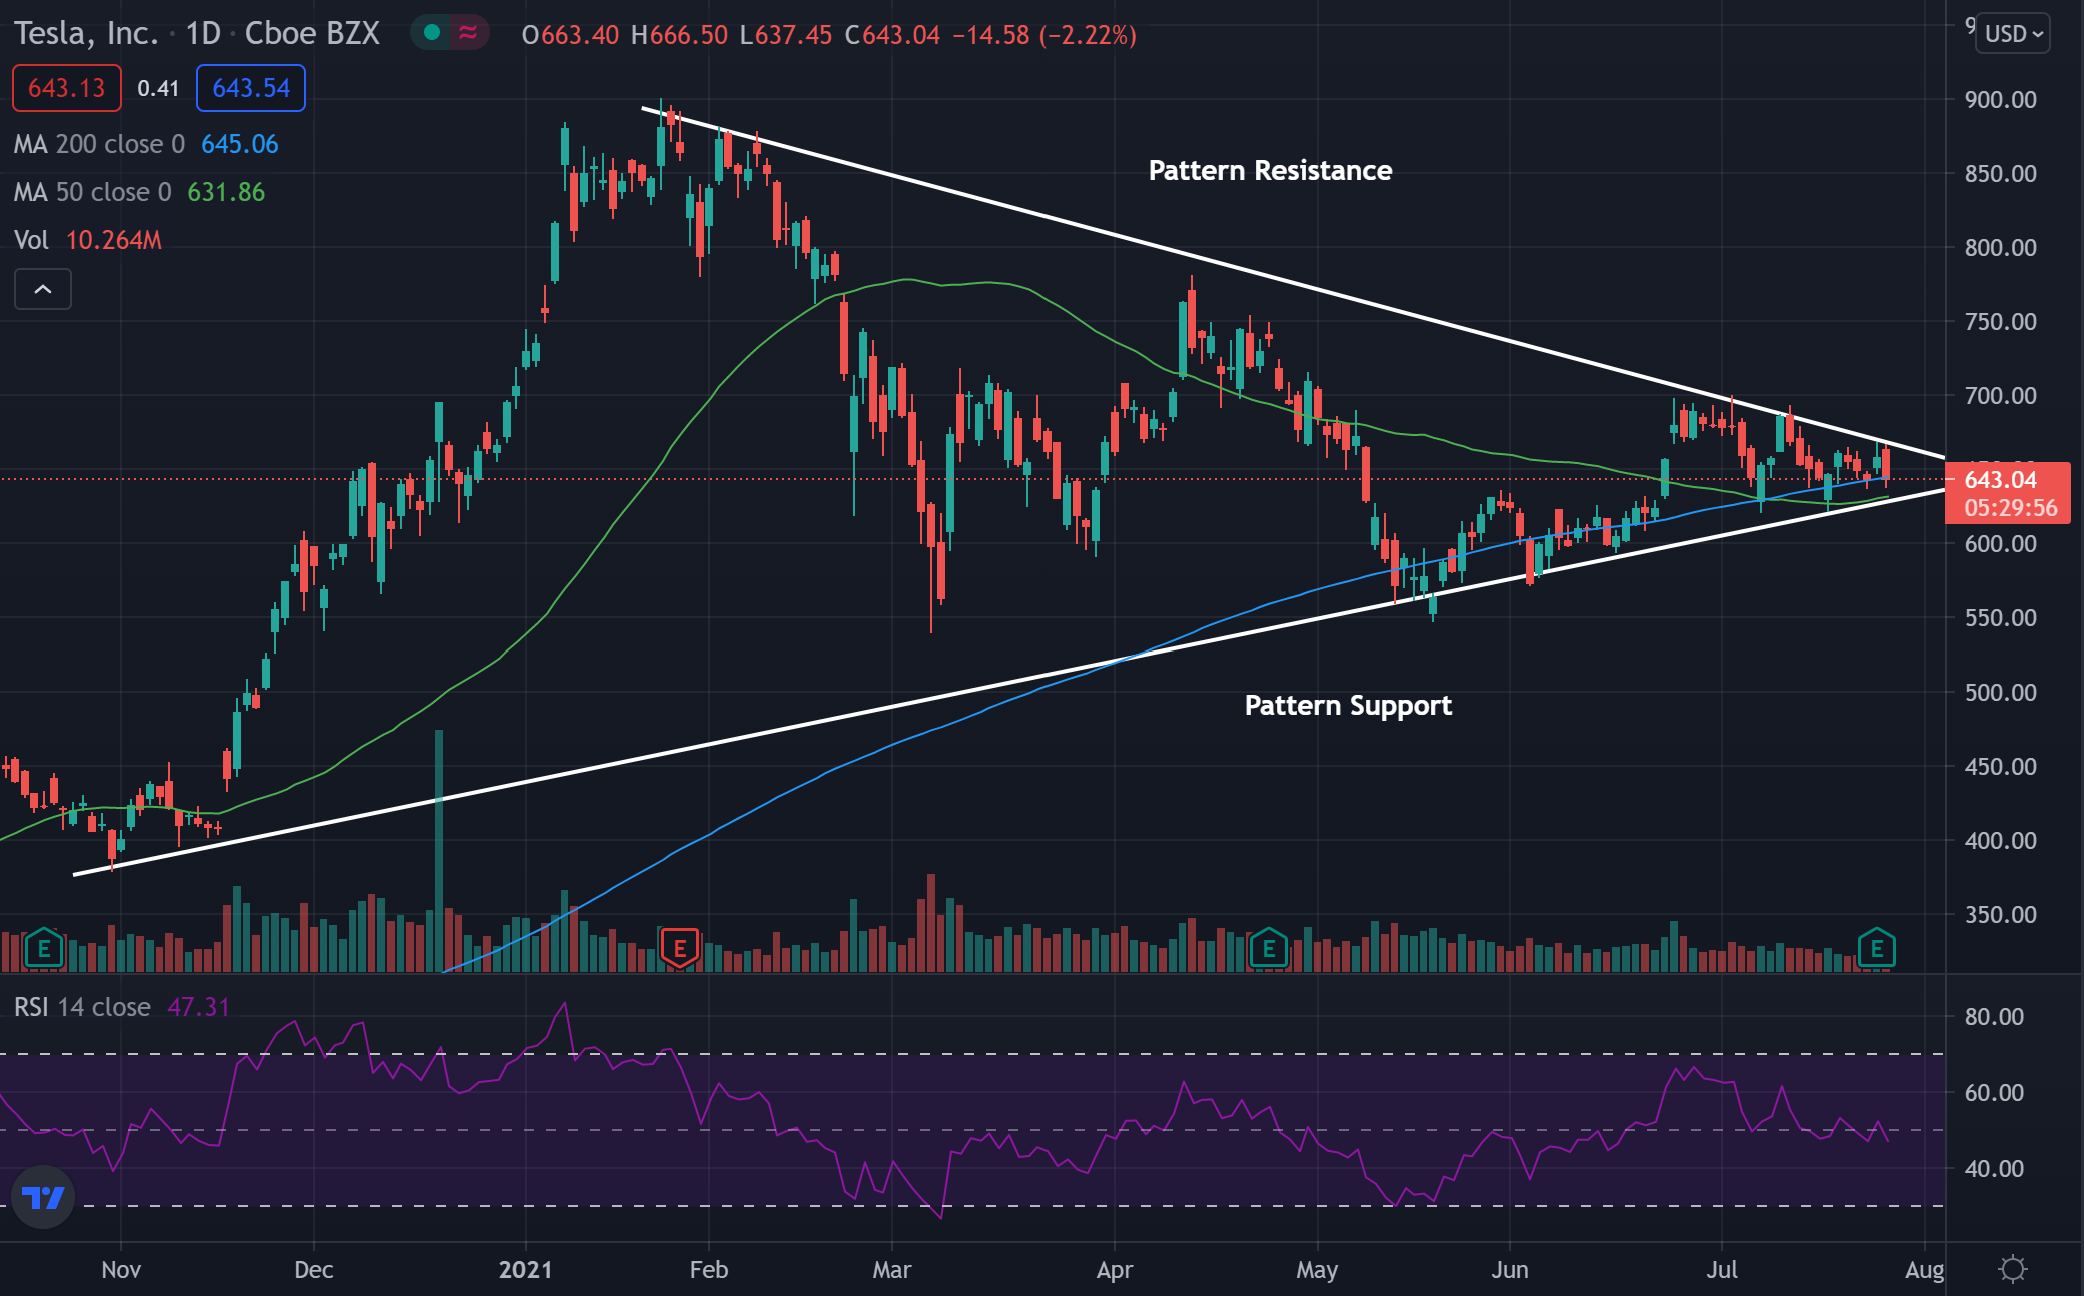The height and width of the screenshot is (1296, 2084).
Task: Click the red late-January earnings E marker
Action: (x=680, y=948)
